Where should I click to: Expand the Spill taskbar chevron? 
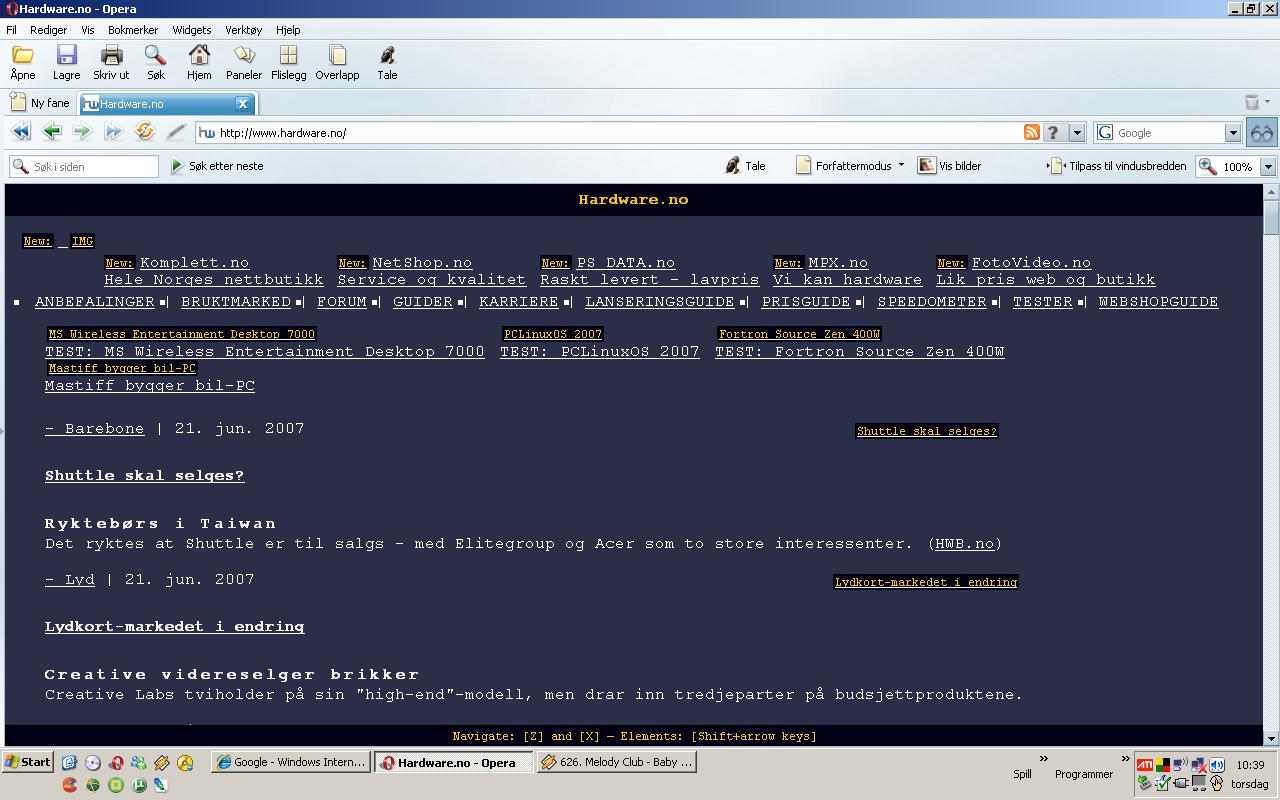pos(1043,759)
